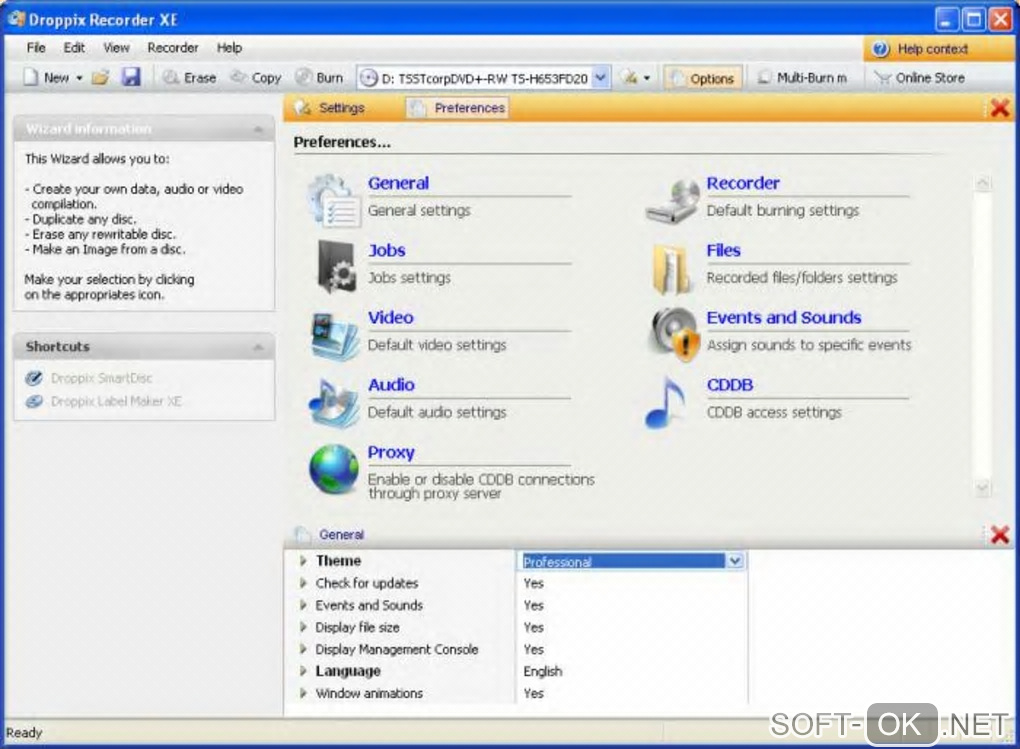Click the Multi-Burn toolbar button
1020x749 pixels.
coord(803,77)
